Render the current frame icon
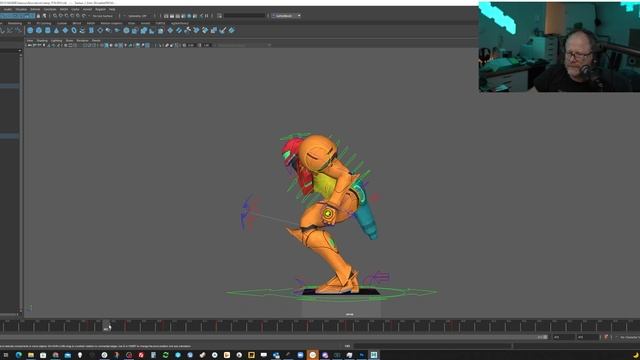The height and width of the screenshot is (360, 640). pos(172,16)
